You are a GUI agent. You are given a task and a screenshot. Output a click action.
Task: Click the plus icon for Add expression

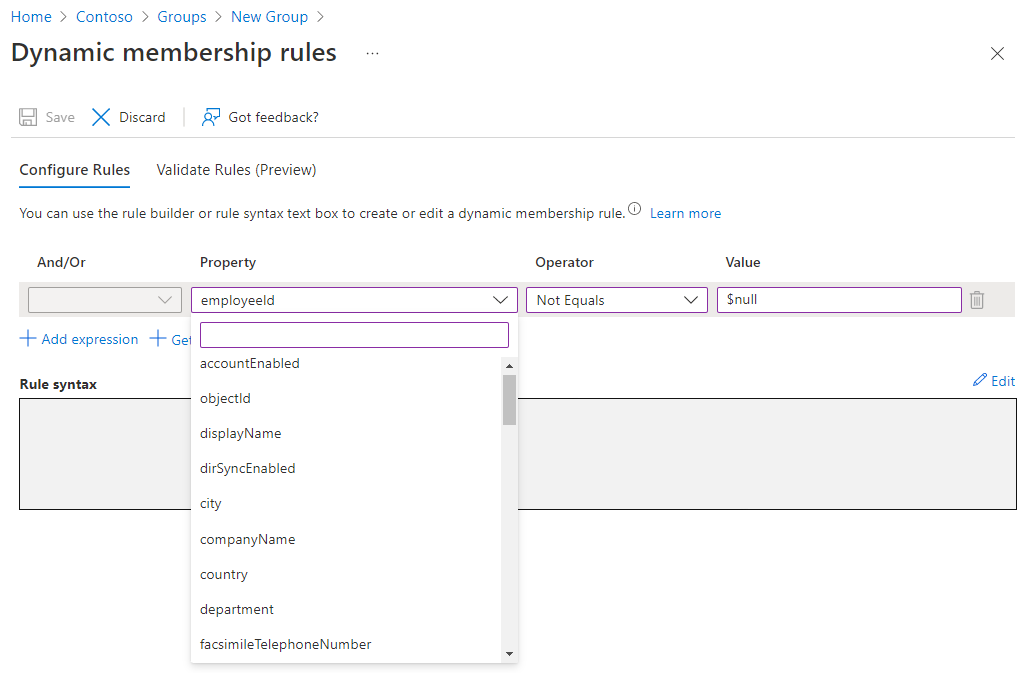coord(28,339)
